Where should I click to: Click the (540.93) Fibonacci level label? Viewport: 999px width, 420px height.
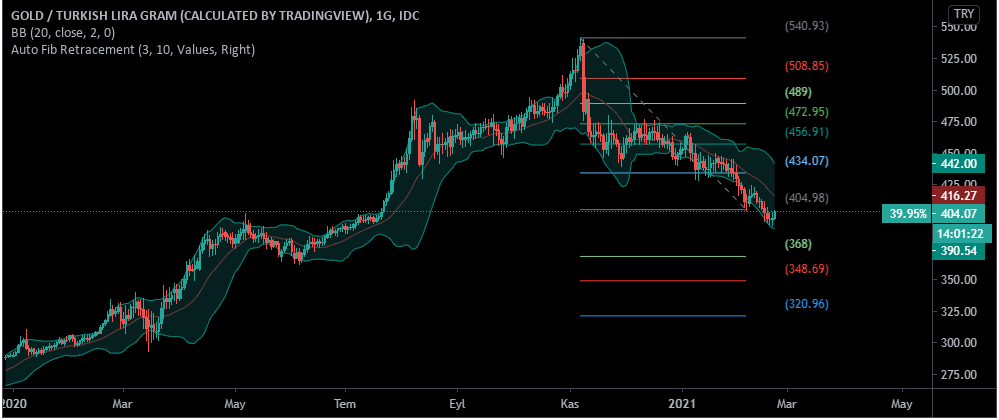pyautogui.click(x=807, y=26)
